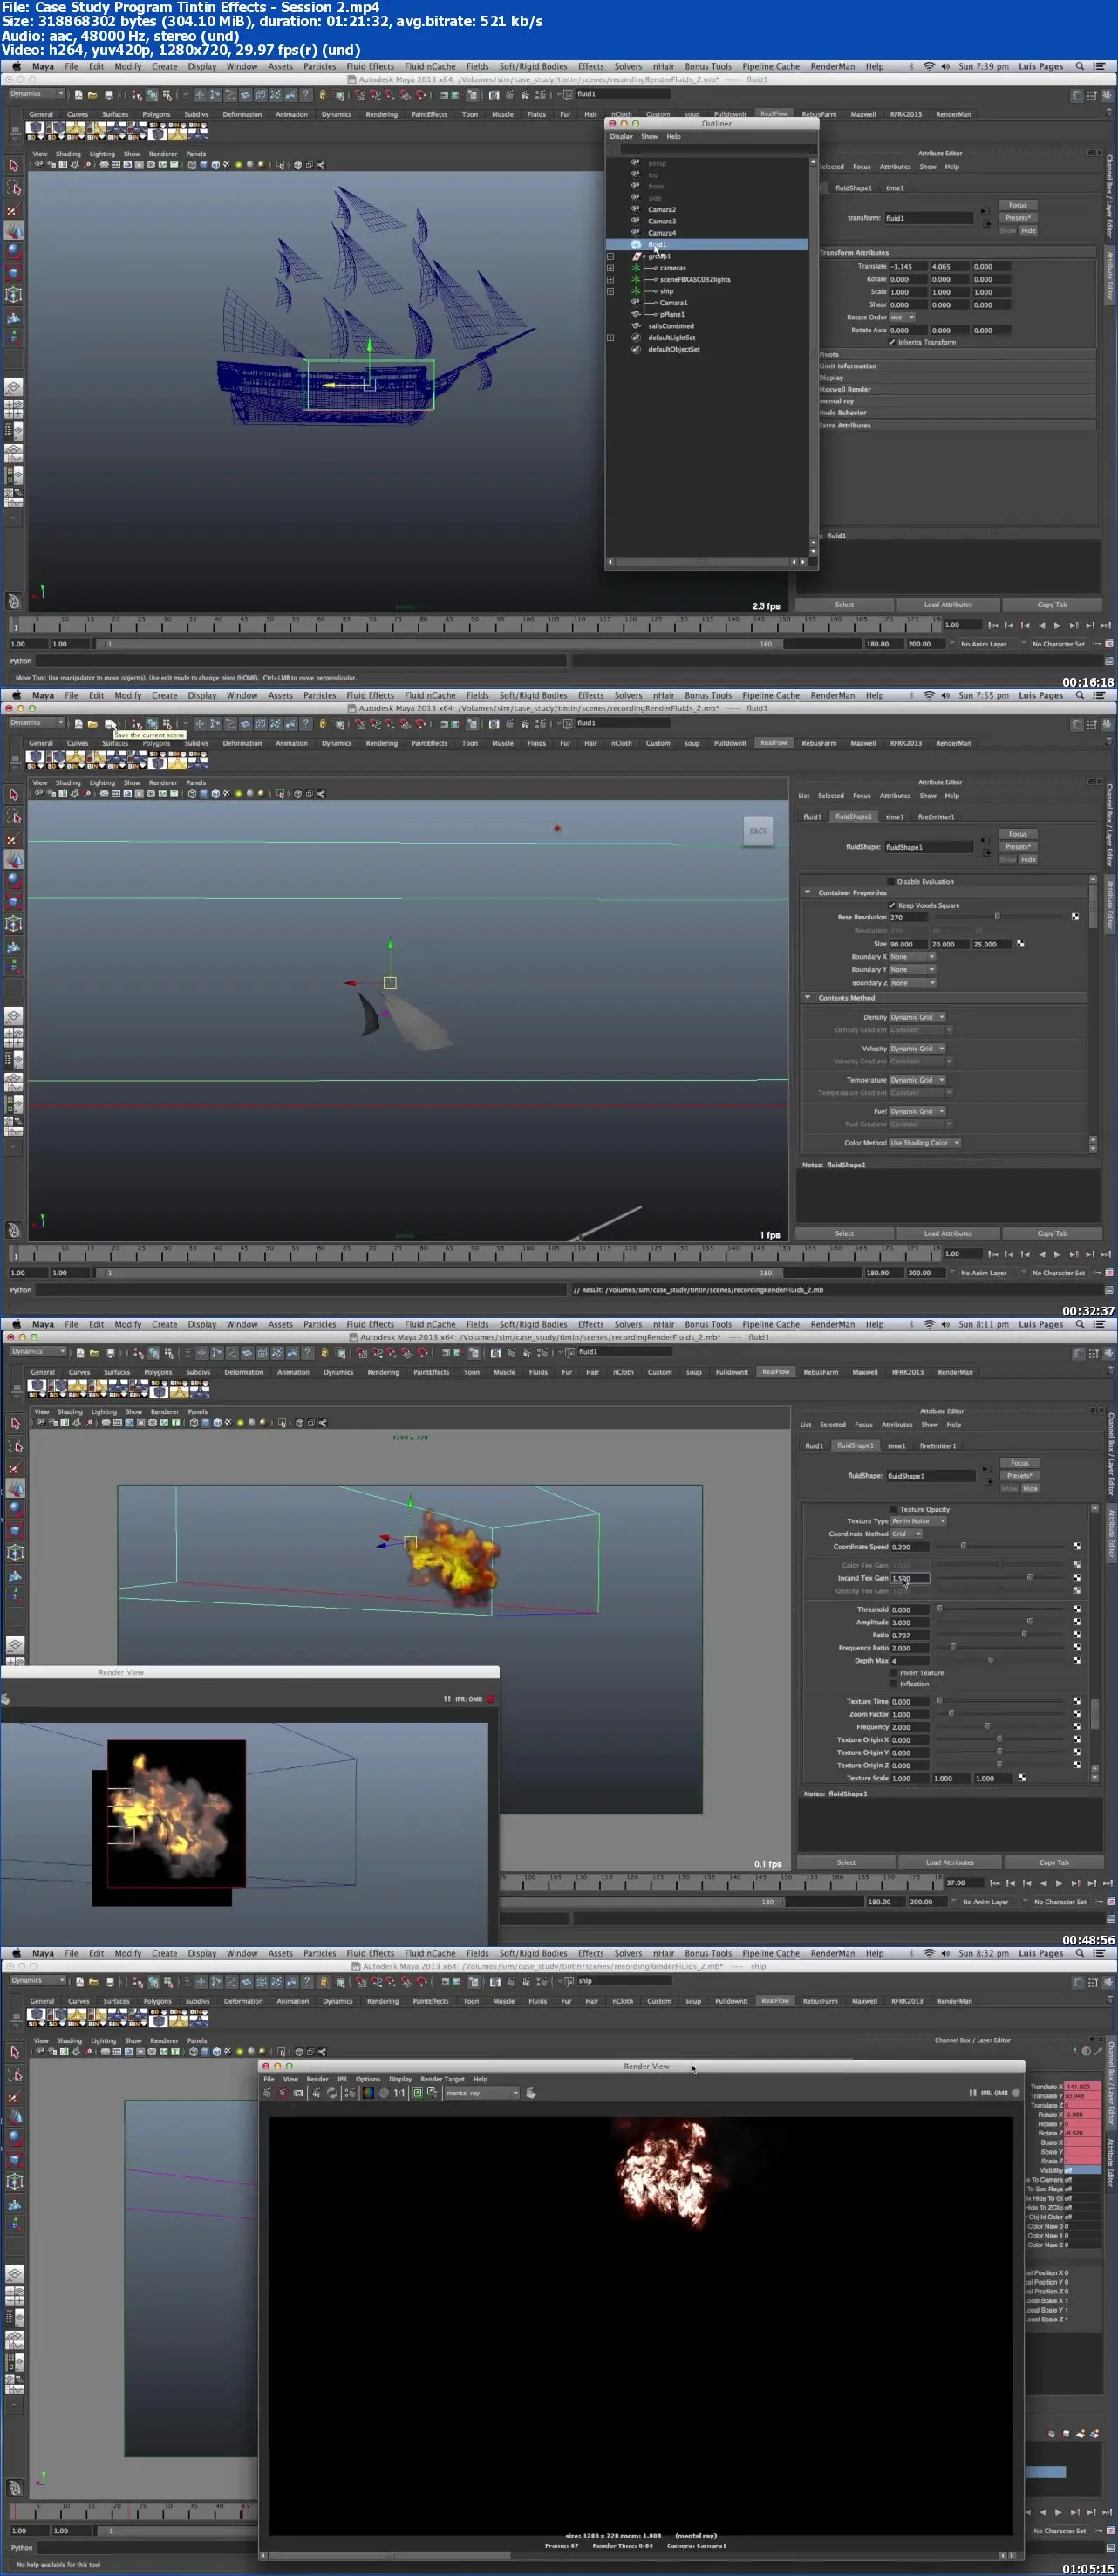This screenshot has height=2576, width=1118.
Task: Open the Density Dynamic Grid dropdown
Action: pyautogui.click(x=918, y=1017)
